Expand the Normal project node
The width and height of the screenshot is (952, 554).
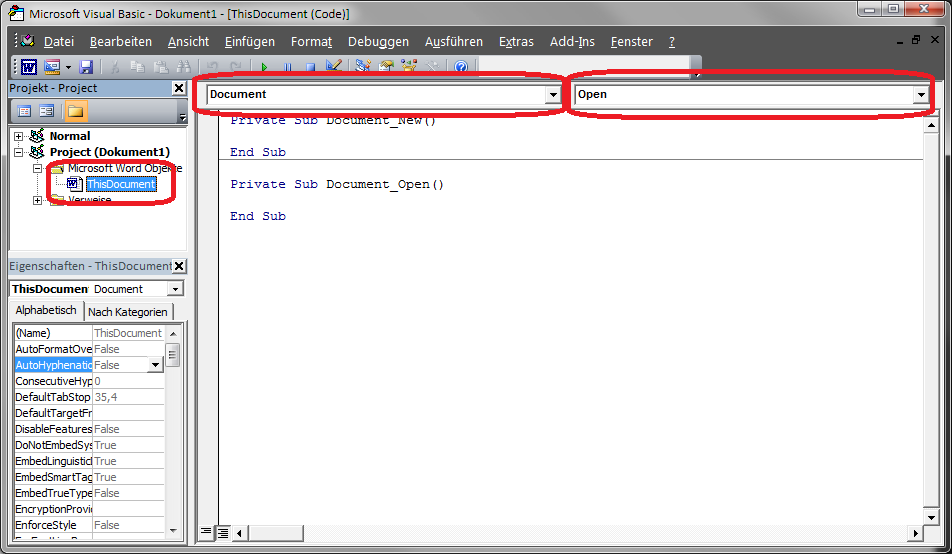[18, 136]
